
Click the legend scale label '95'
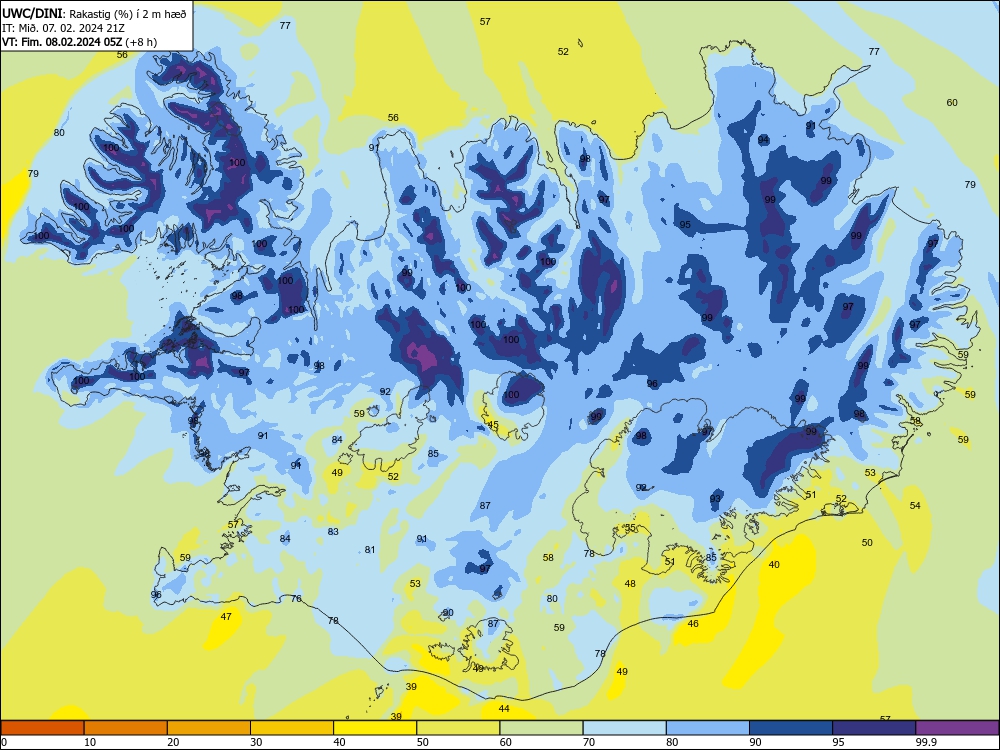tap(839, 742)
